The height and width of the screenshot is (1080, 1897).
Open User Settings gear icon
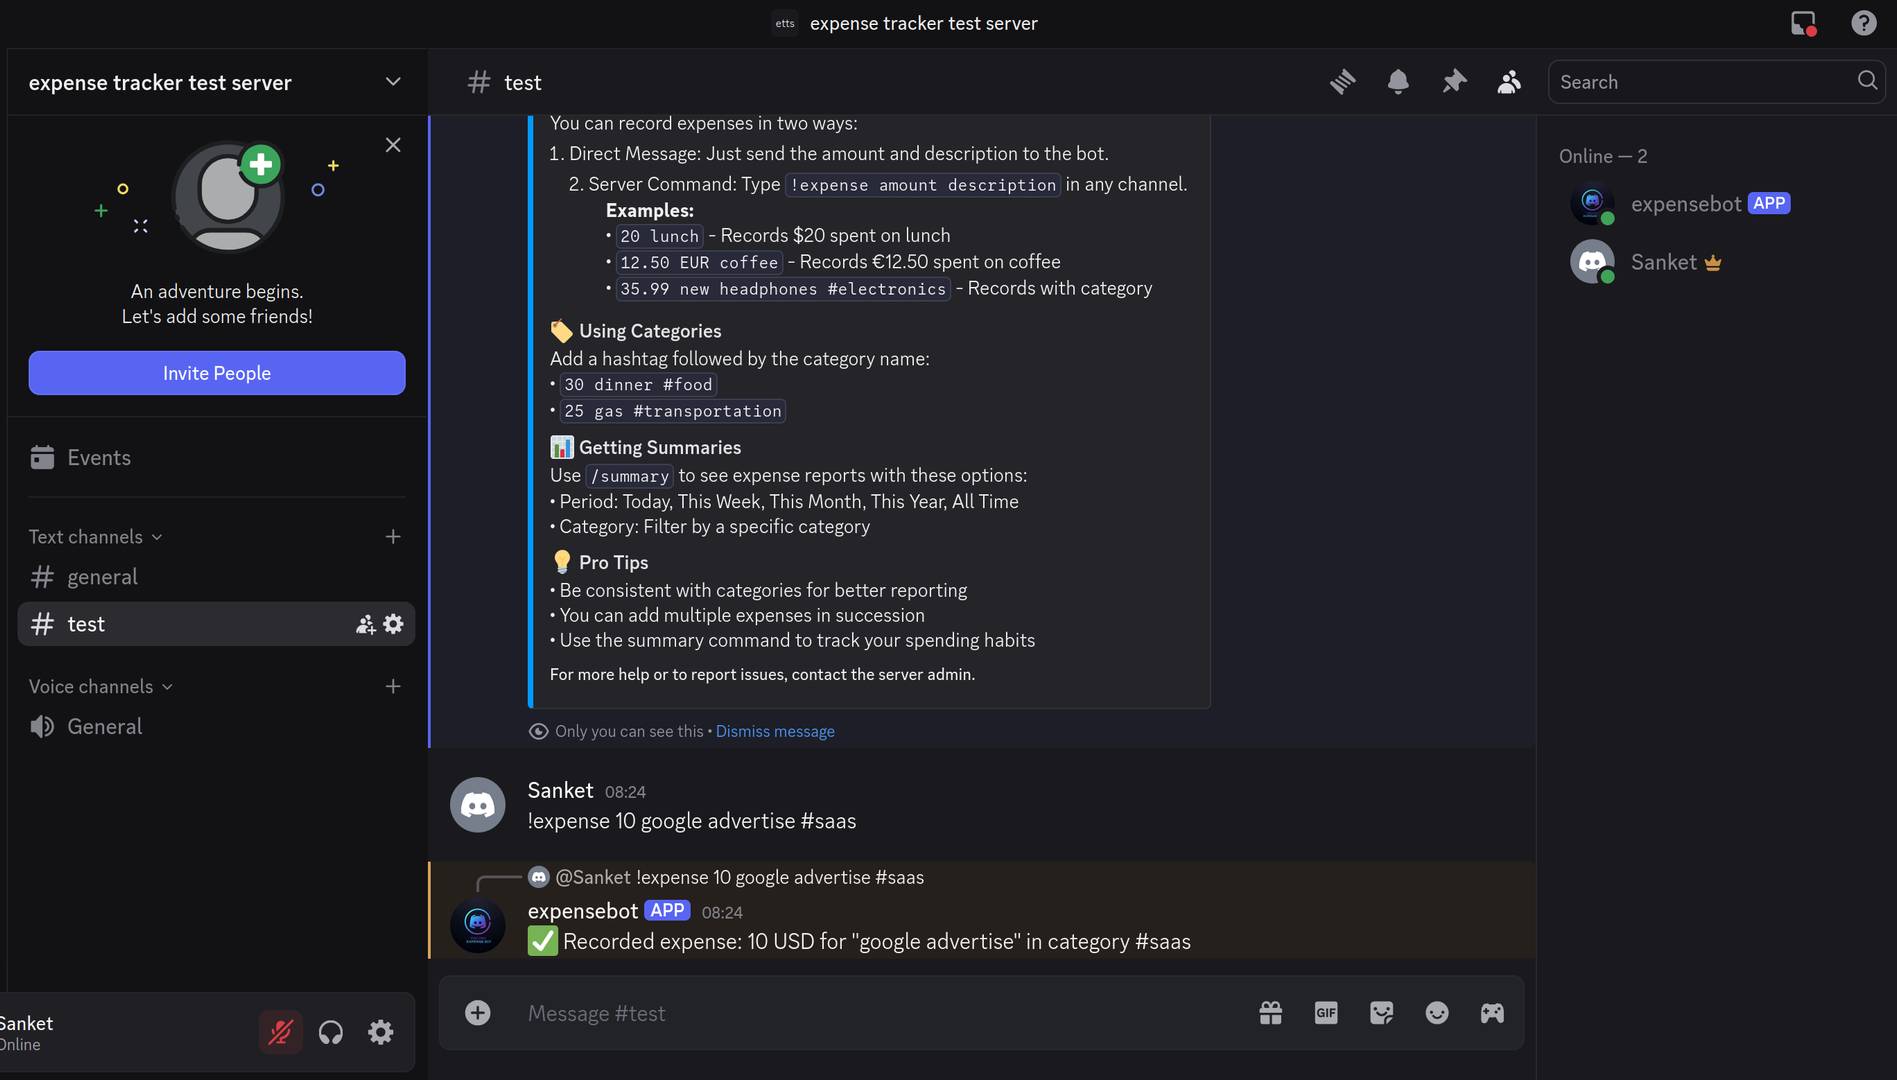(381, 1032)
